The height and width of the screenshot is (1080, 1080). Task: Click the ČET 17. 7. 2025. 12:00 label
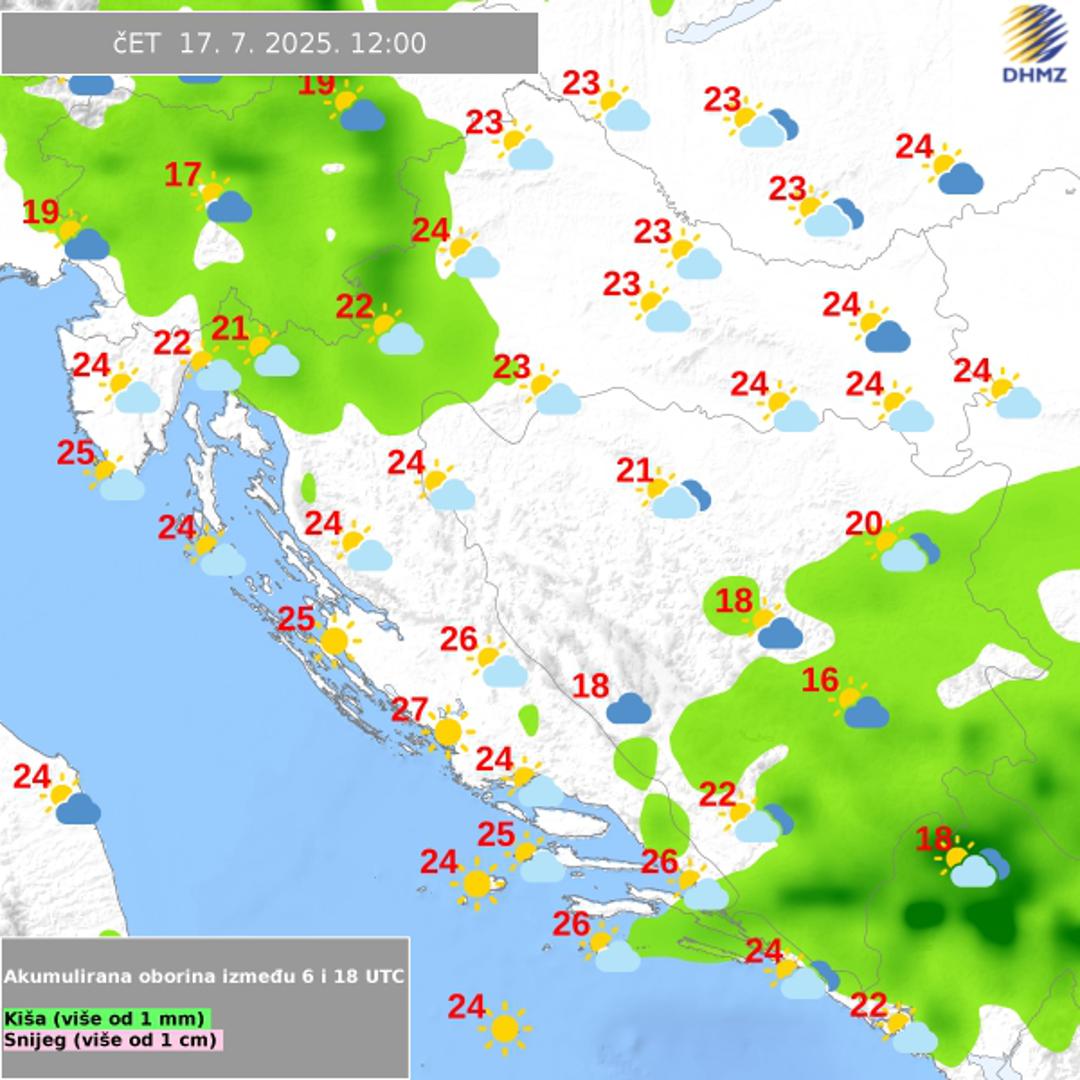tap(269, 43)
